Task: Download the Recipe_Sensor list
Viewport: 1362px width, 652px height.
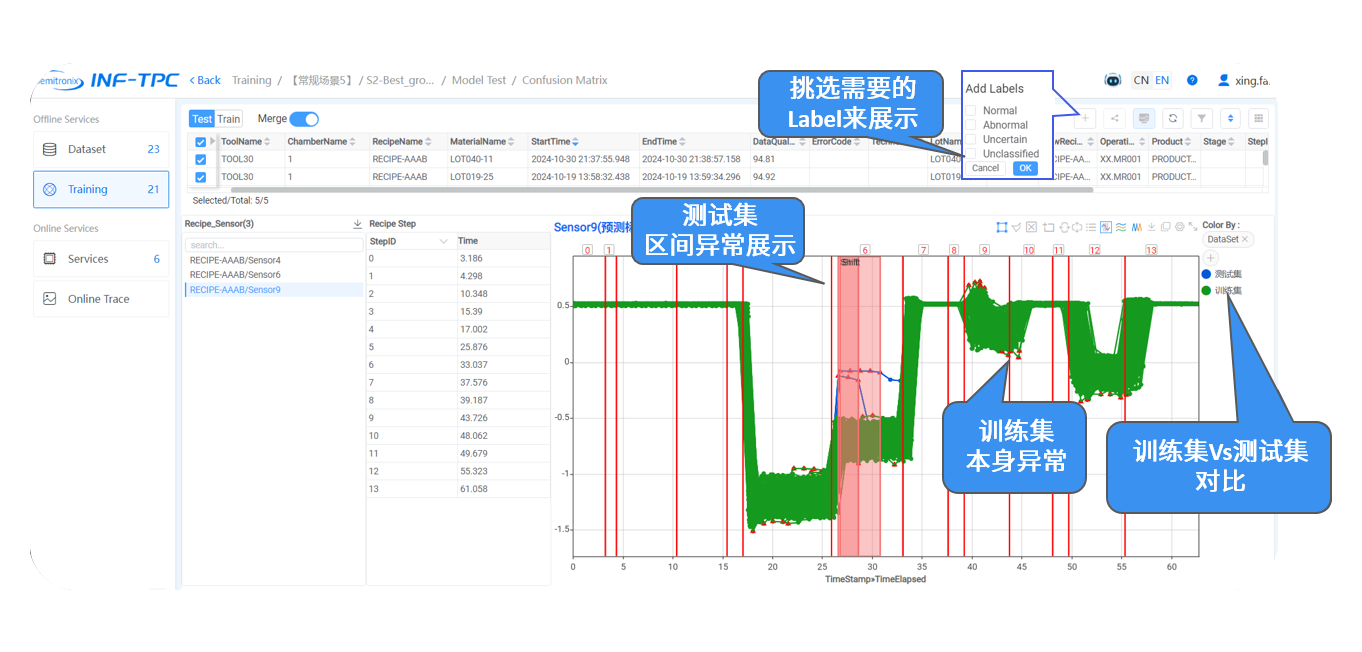Action: 358,224
